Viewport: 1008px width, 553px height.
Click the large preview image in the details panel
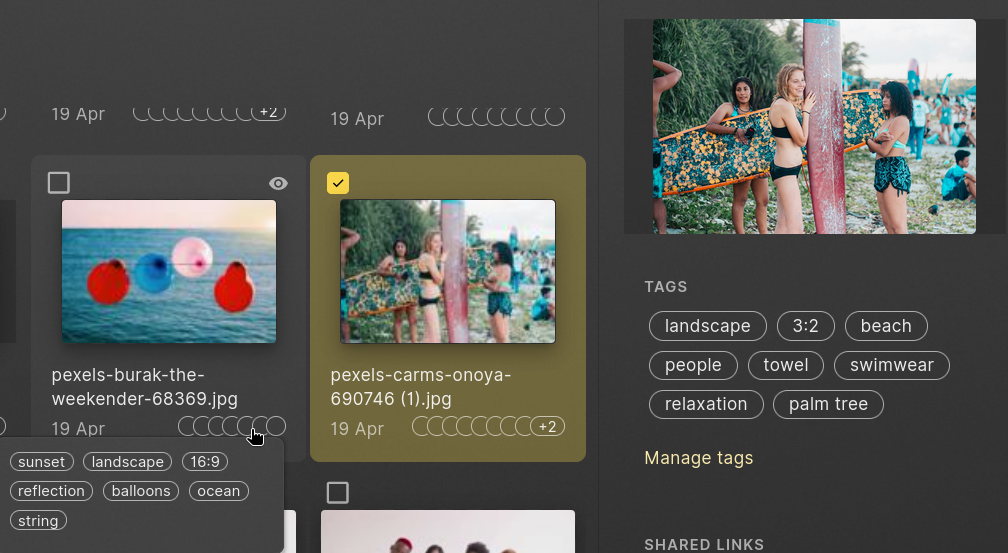click(814, 126)
